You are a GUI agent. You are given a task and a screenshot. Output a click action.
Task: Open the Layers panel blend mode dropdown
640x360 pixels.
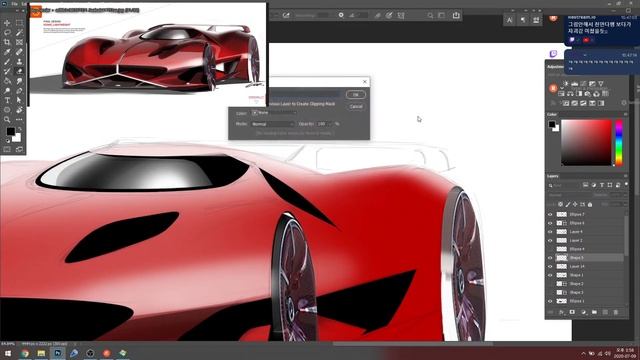(571, 195)
